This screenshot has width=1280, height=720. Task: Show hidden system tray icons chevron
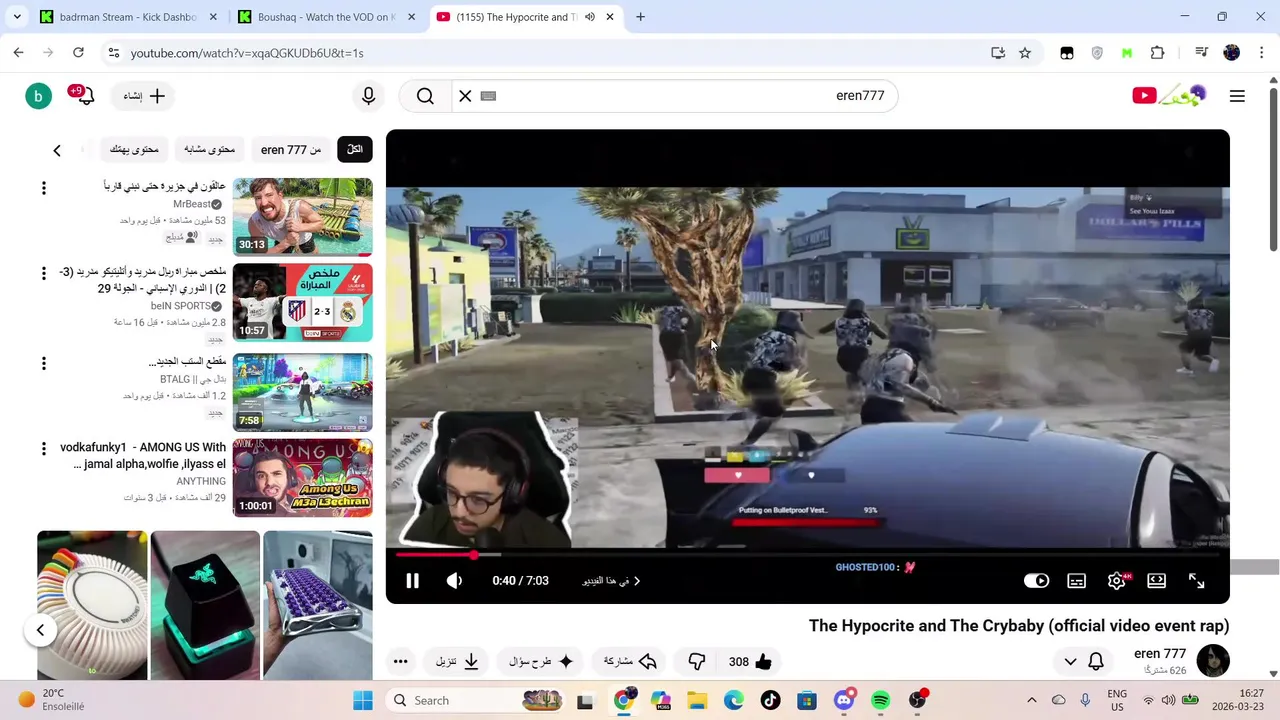(1032, 700)
